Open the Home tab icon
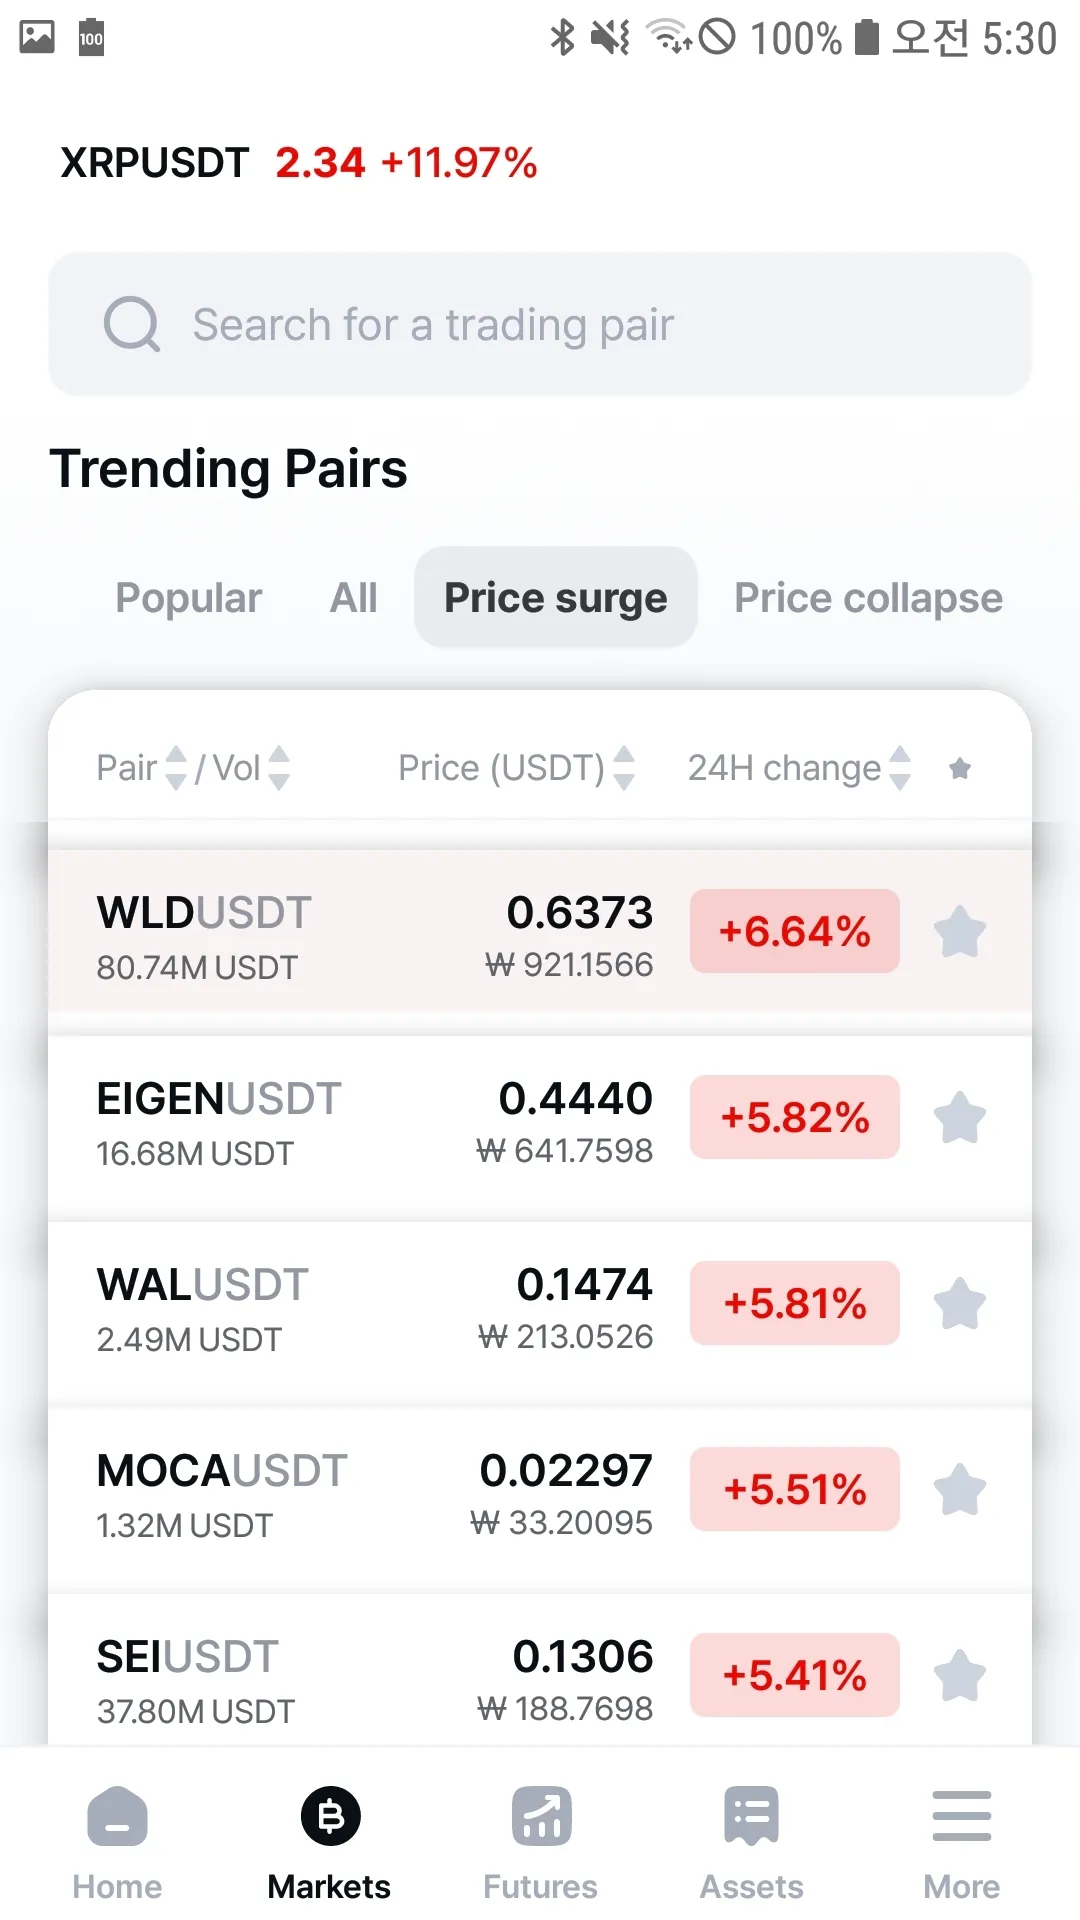 [x=117, y=1816]
